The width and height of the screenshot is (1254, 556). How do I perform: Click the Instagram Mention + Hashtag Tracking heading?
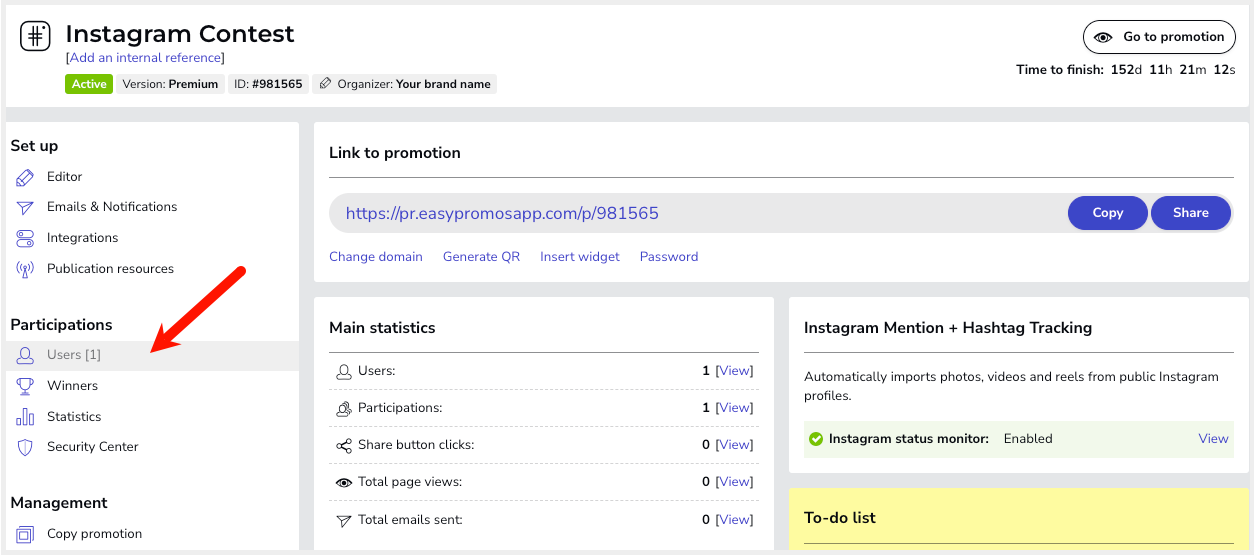click(948, 328)
